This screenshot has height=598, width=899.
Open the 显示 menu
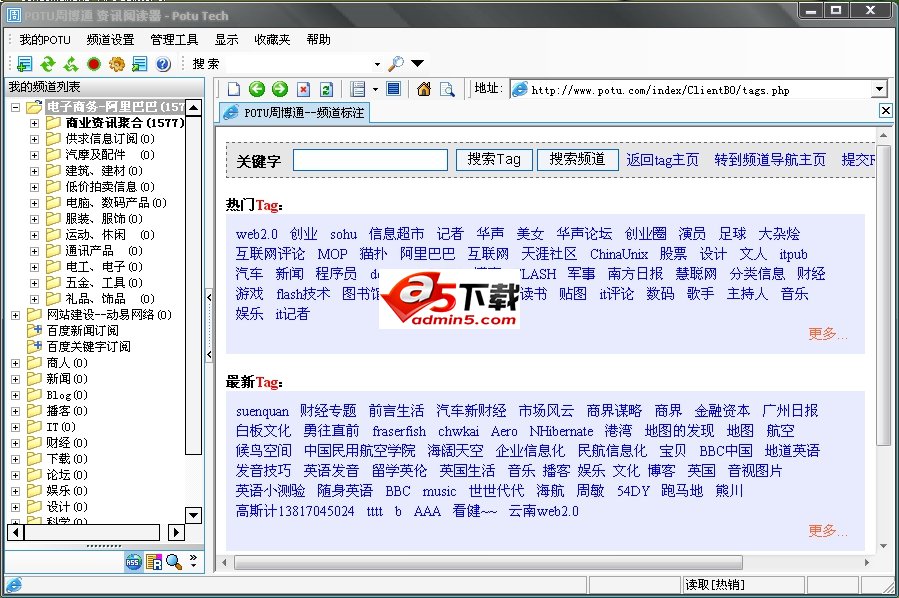(x=226, y=40)
